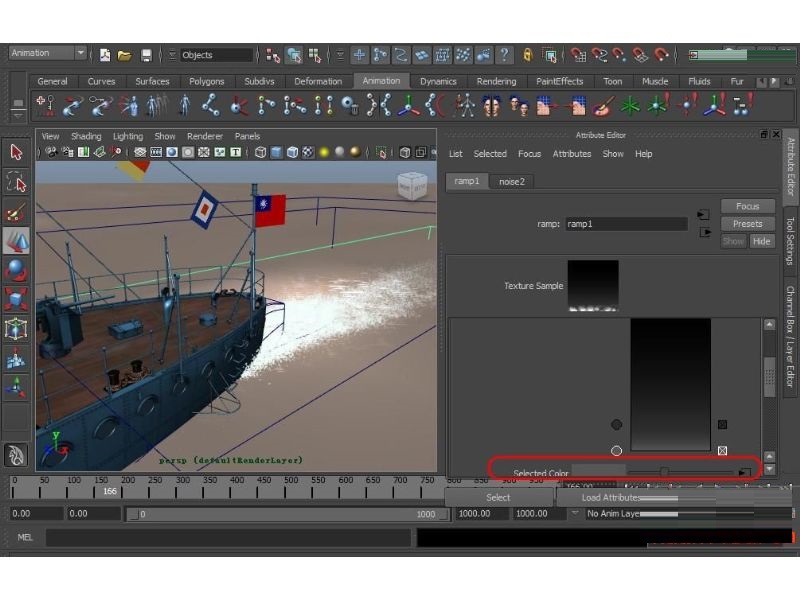Click the Select button below Attribute Editor

(x=498, y=497)
